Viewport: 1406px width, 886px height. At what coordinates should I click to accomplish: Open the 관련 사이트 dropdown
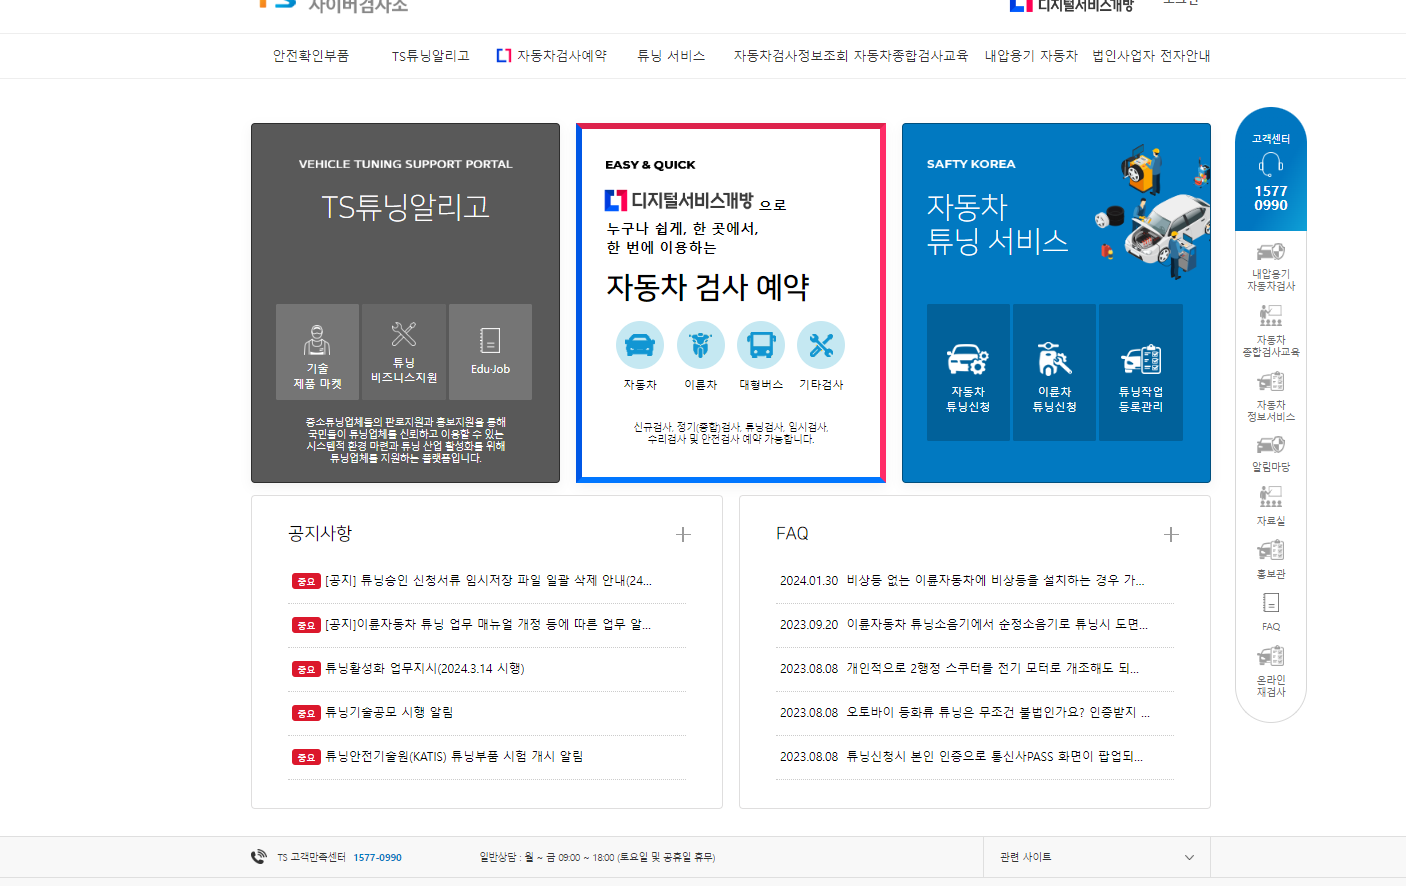[1097, 857]
